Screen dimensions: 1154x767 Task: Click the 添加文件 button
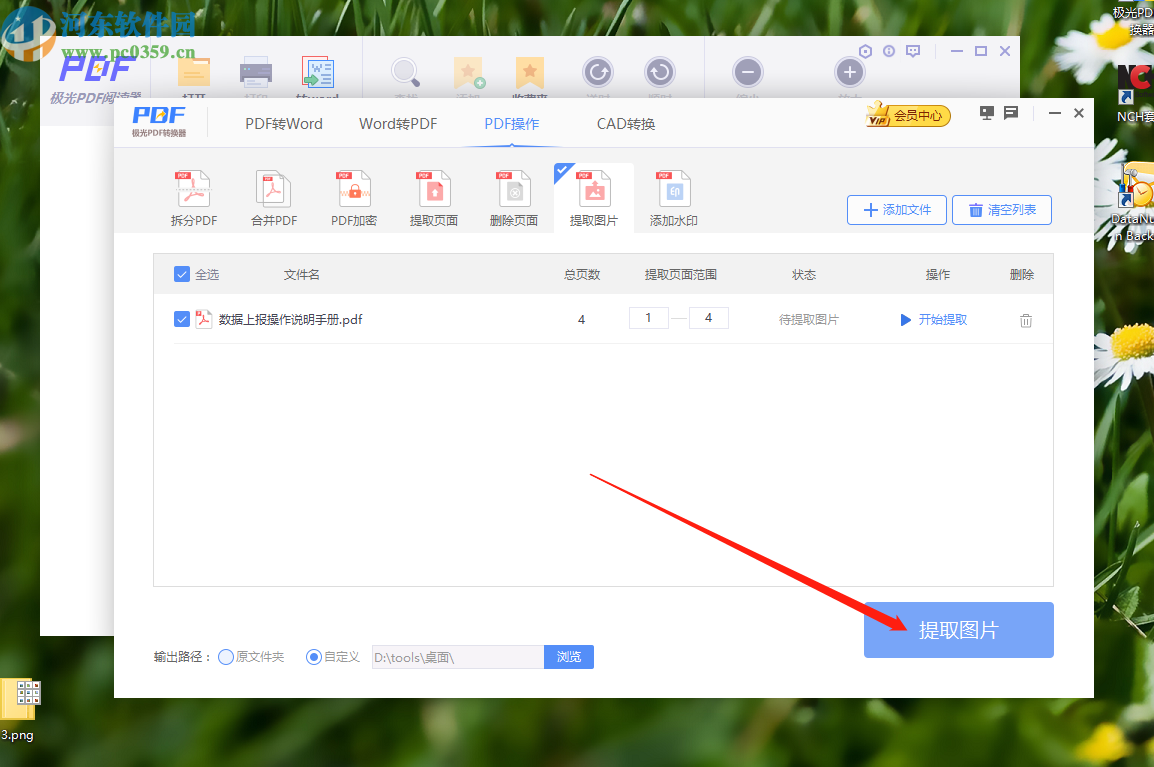point(896,210)
